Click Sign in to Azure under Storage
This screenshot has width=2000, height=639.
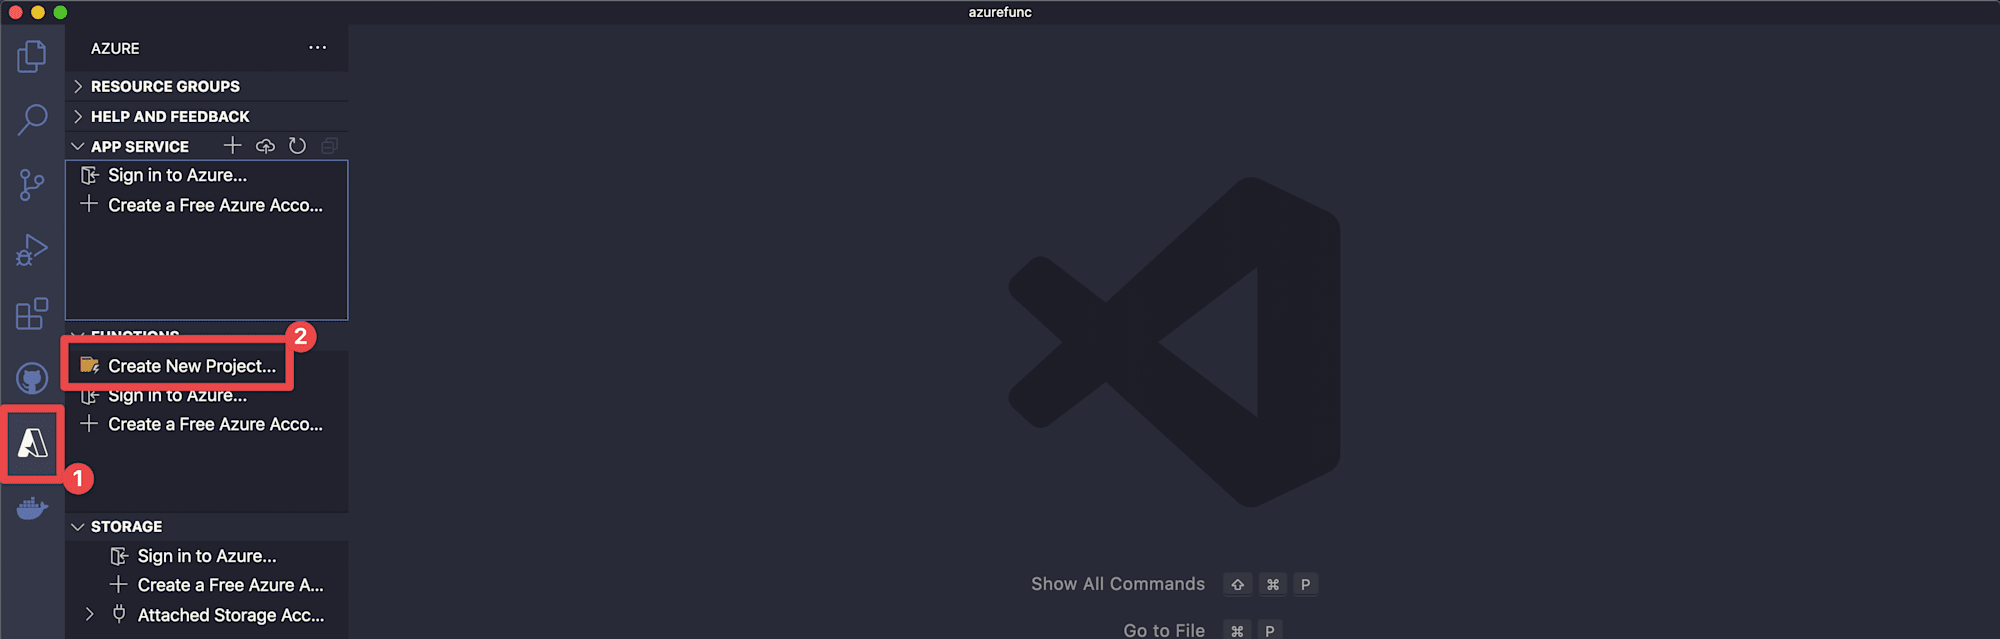207,556
